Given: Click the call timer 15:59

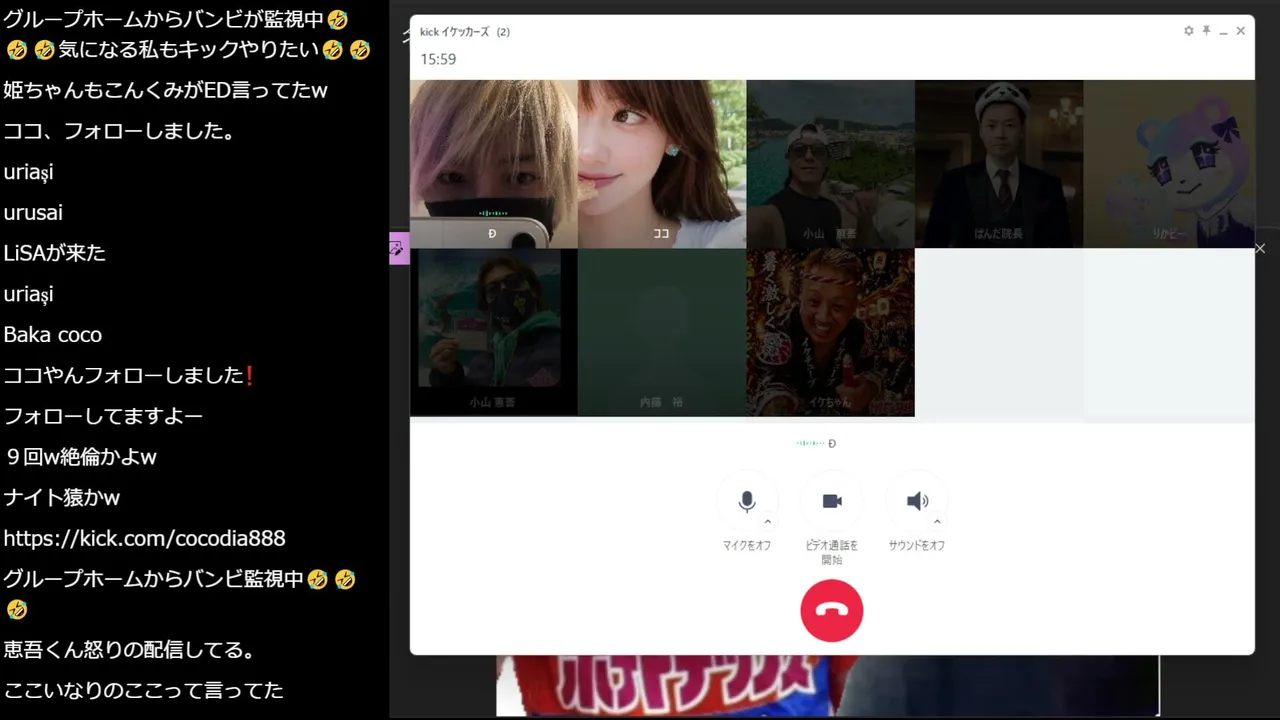Looking at the screenshot, I should (438, 59).
